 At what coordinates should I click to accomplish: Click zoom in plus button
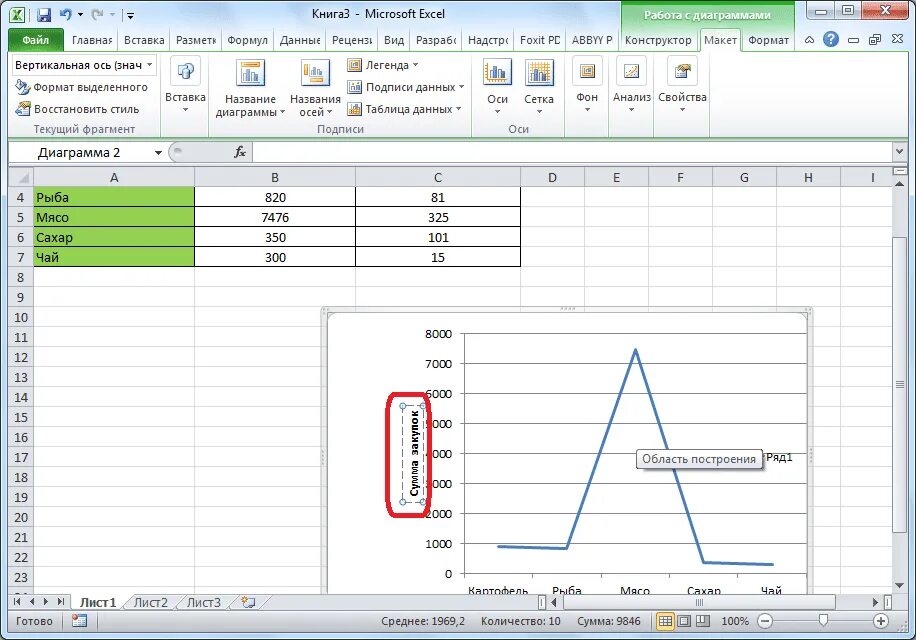click(880, 621)
